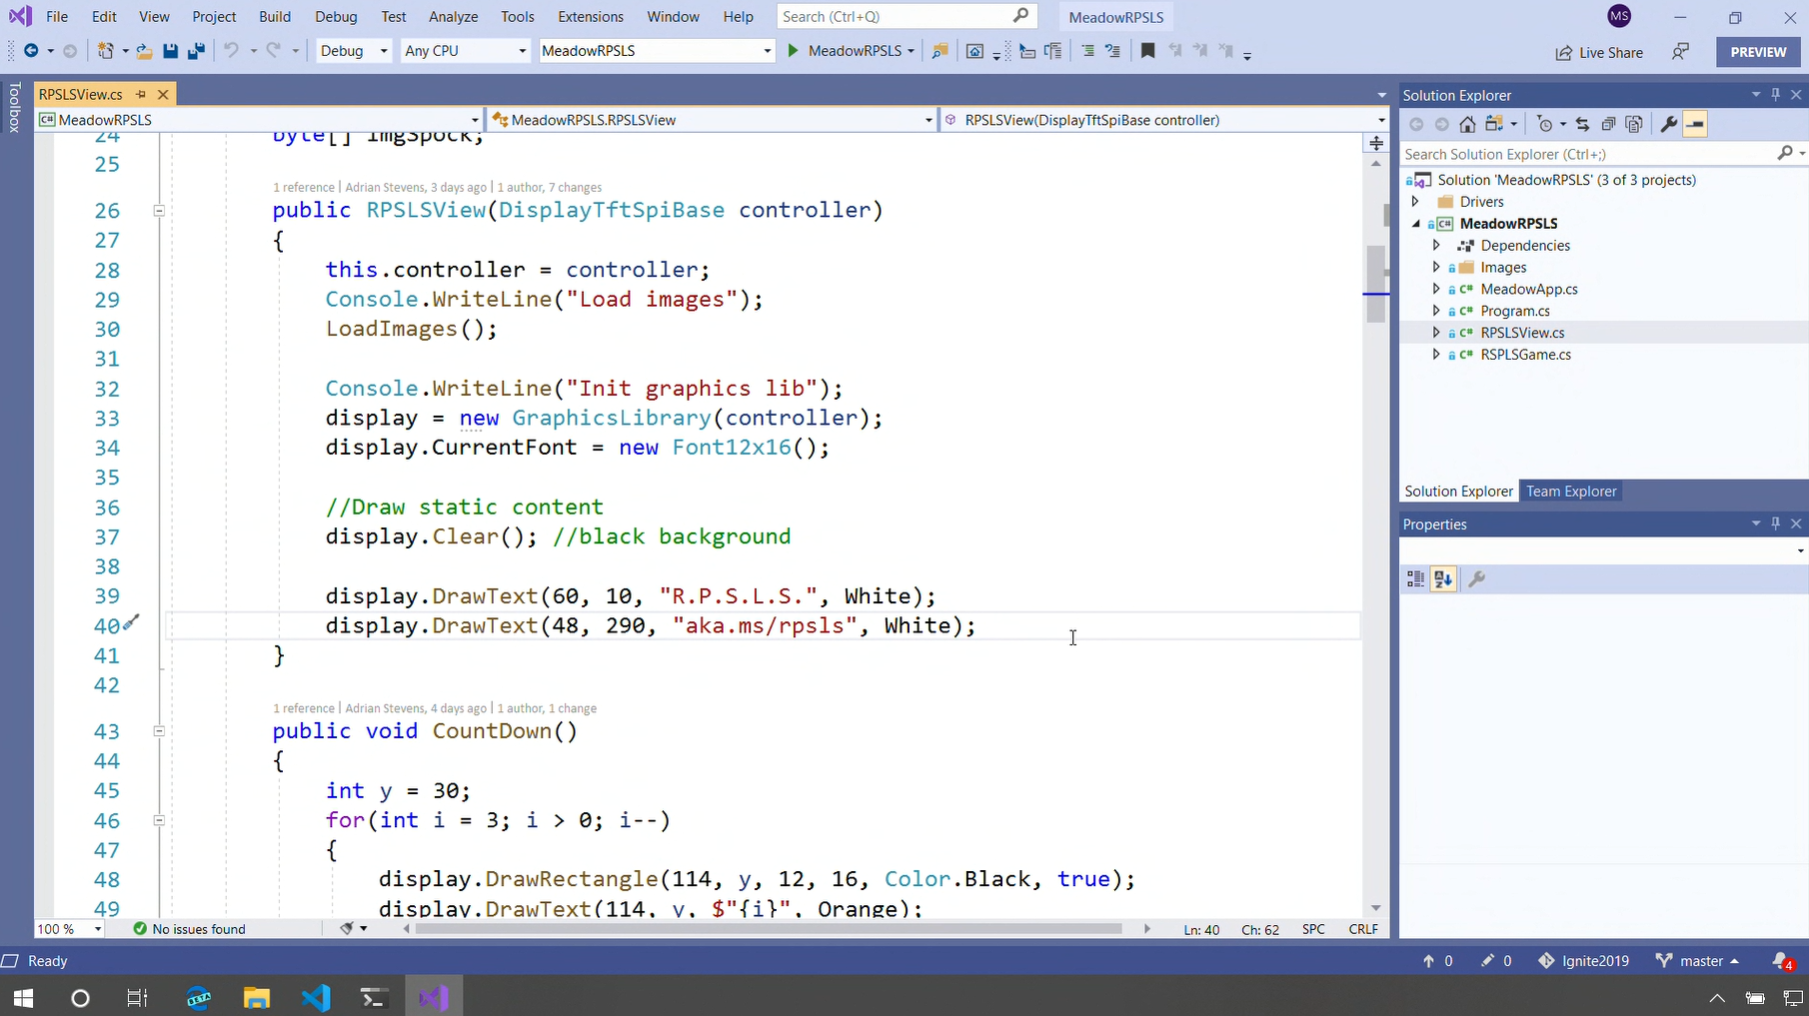This screenshot has width=1809, height=1016.
Task: Collapse the CountDown method outline
Action: point(159,731)
